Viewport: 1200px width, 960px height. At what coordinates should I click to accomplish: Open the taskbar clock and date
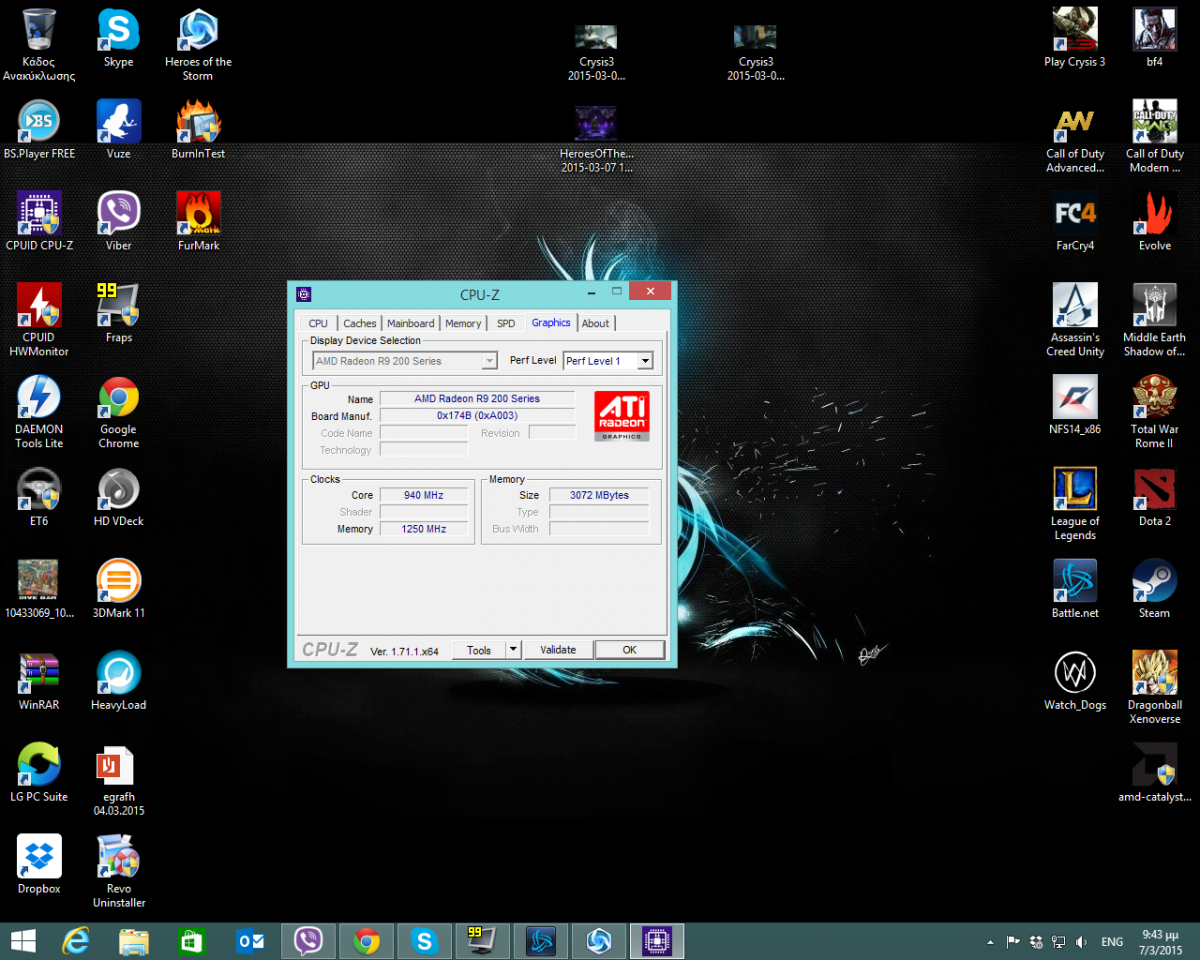pos(1160,941)
